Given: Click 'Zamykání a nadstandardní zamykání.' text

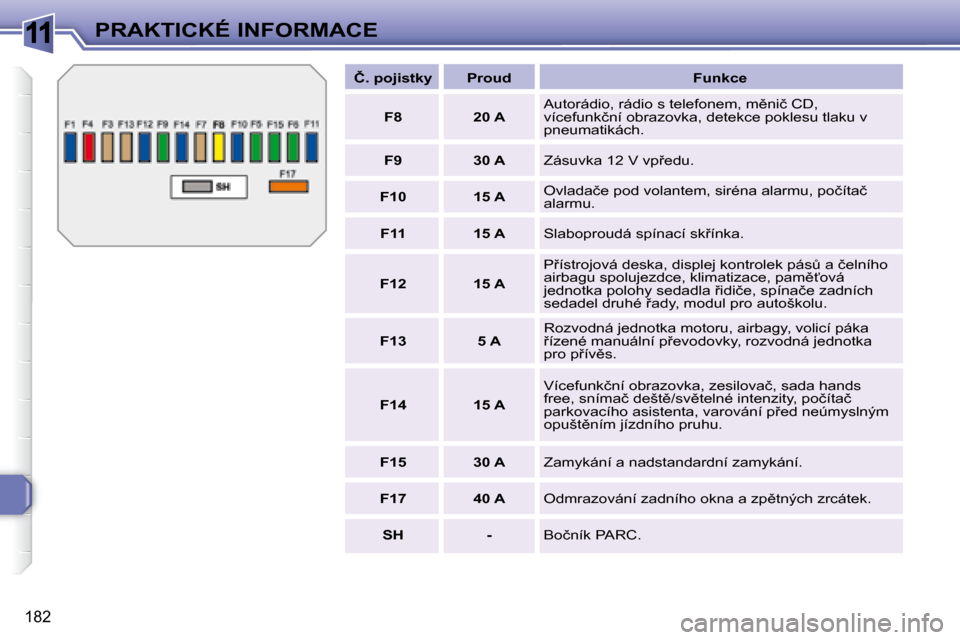Looking at the screenshot, I should 672,462.
